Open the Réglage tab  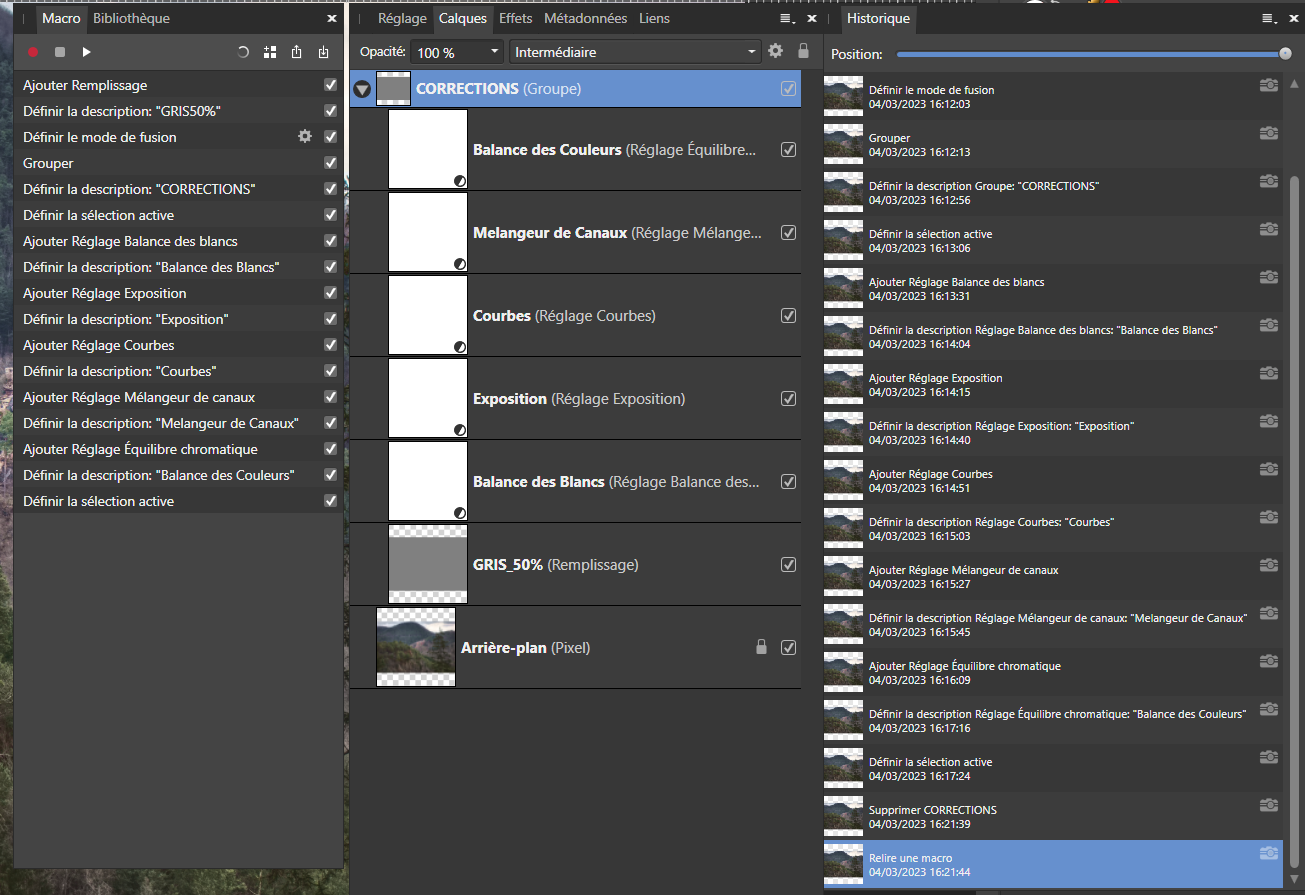coord(402,18)
